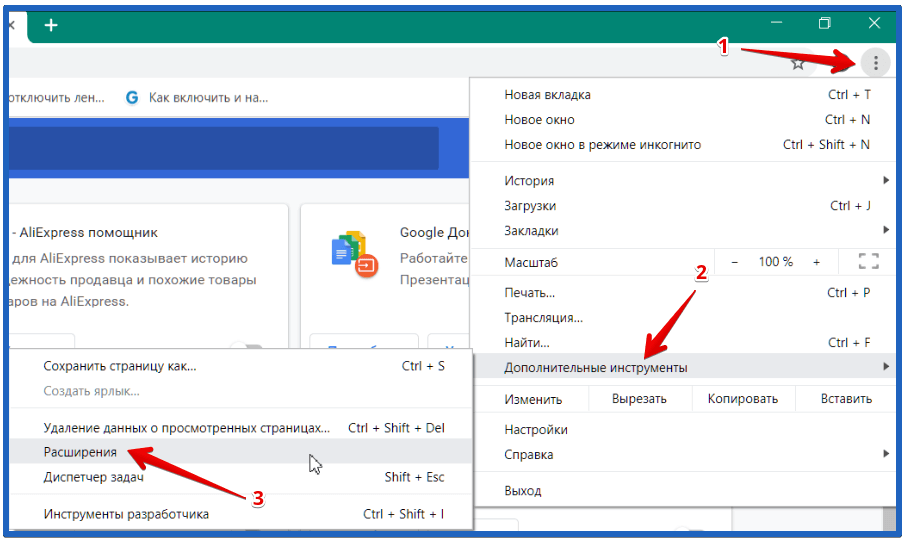Choose 'Выход' to quit Chrome
This screenshot has height=541, width=907.
pos(685,491)
